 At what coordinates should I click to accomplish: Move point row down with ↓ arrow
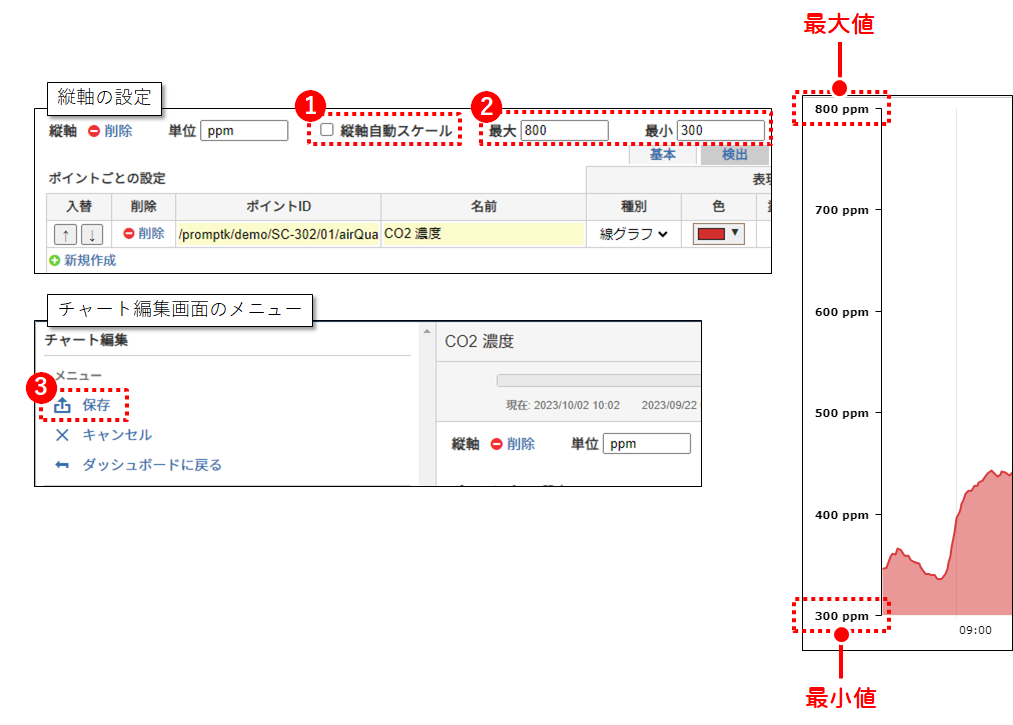pyautogui.click(x=92, y=235)
